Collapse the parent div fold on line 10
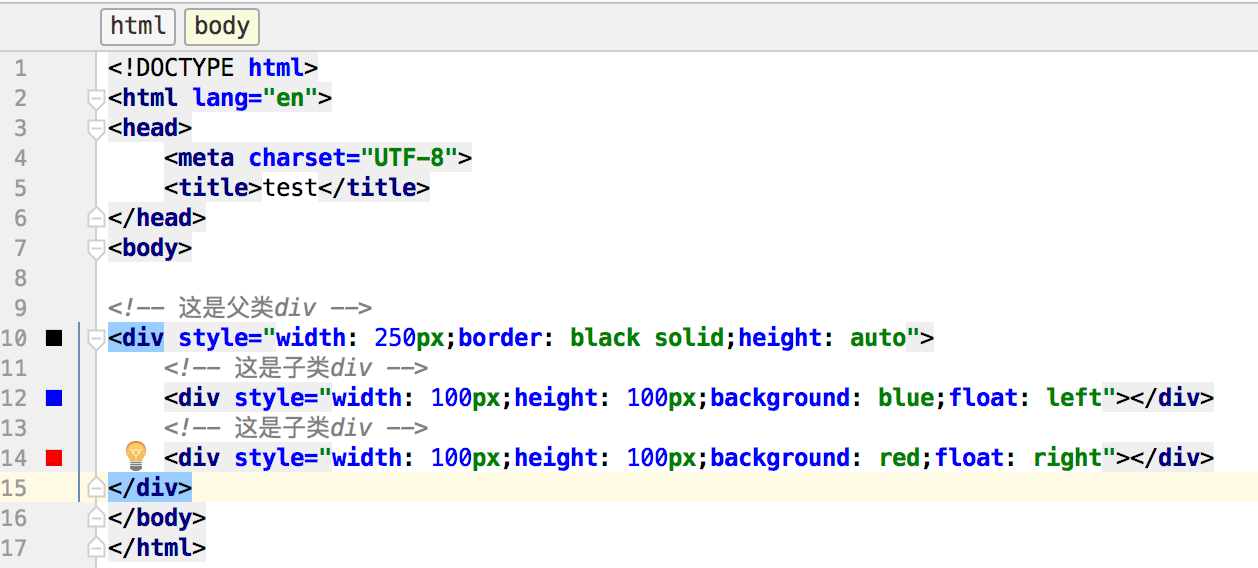The height and width of the screenshot is (568, 1258). click(x=96, y=338)
